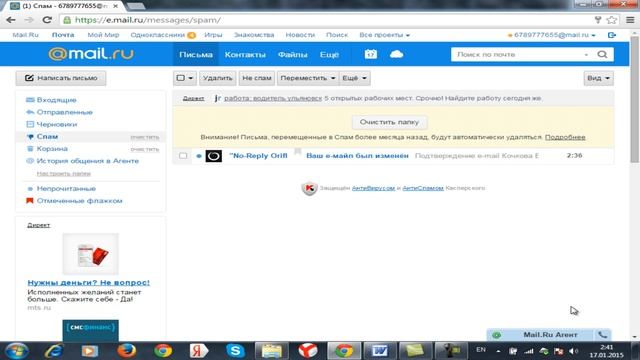640x360 pixels.
Task: Open the Переместить dropdown
Action: coord(308,78)
